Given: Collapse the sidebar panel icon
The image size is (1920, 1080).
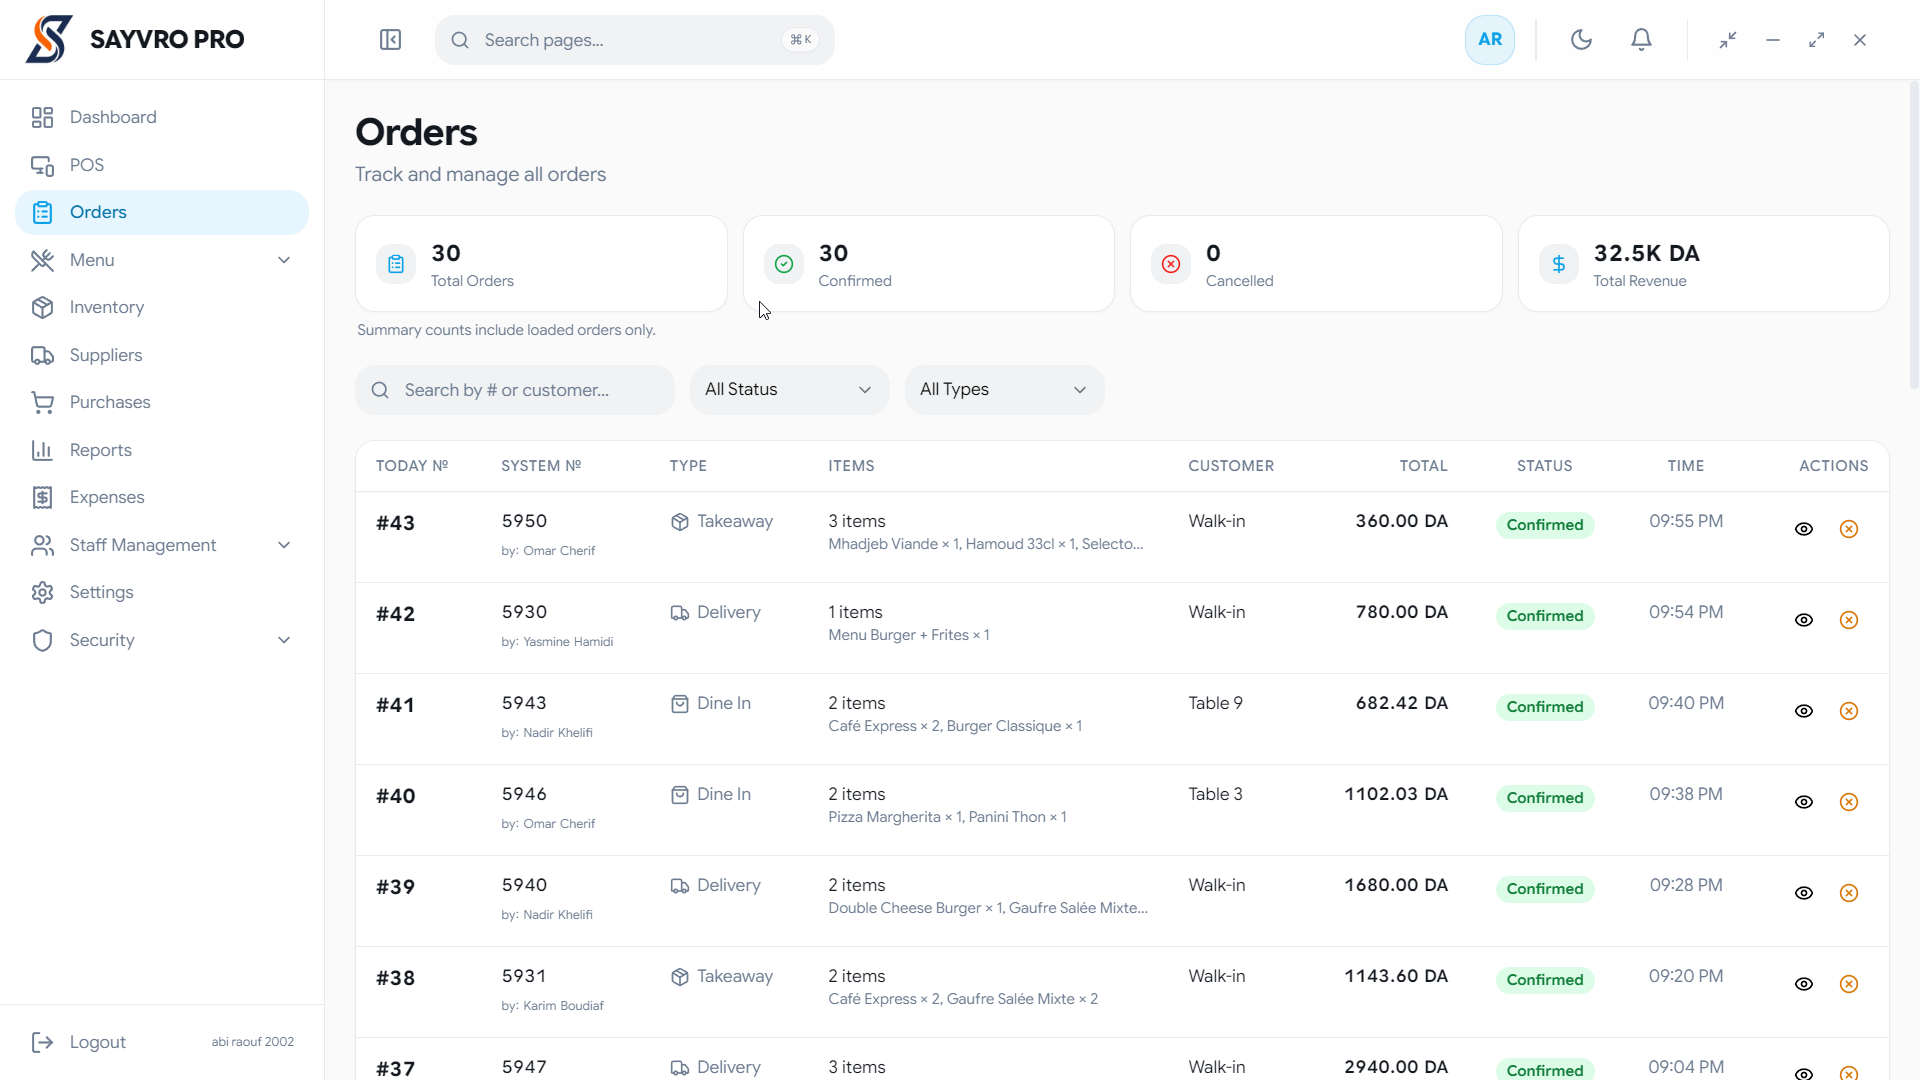Looking at the screenshot, I should 390,40.
